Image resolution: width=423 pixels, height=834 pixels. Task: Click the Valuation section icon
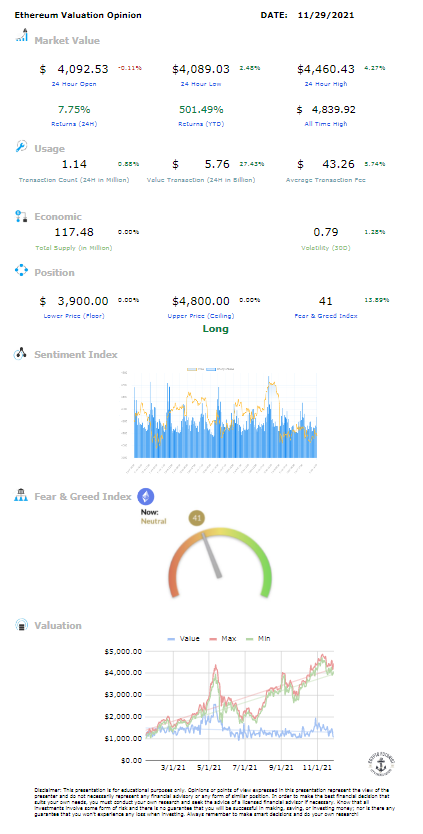coord(21,624)
